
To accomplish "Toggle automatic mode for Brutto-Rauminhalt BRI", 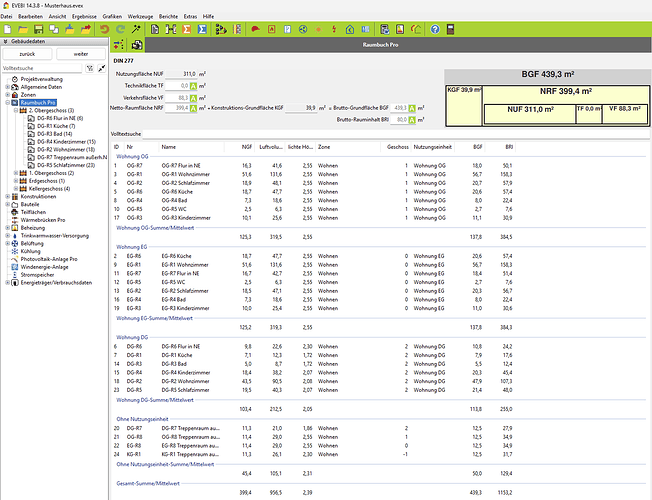I will point(412,120).
